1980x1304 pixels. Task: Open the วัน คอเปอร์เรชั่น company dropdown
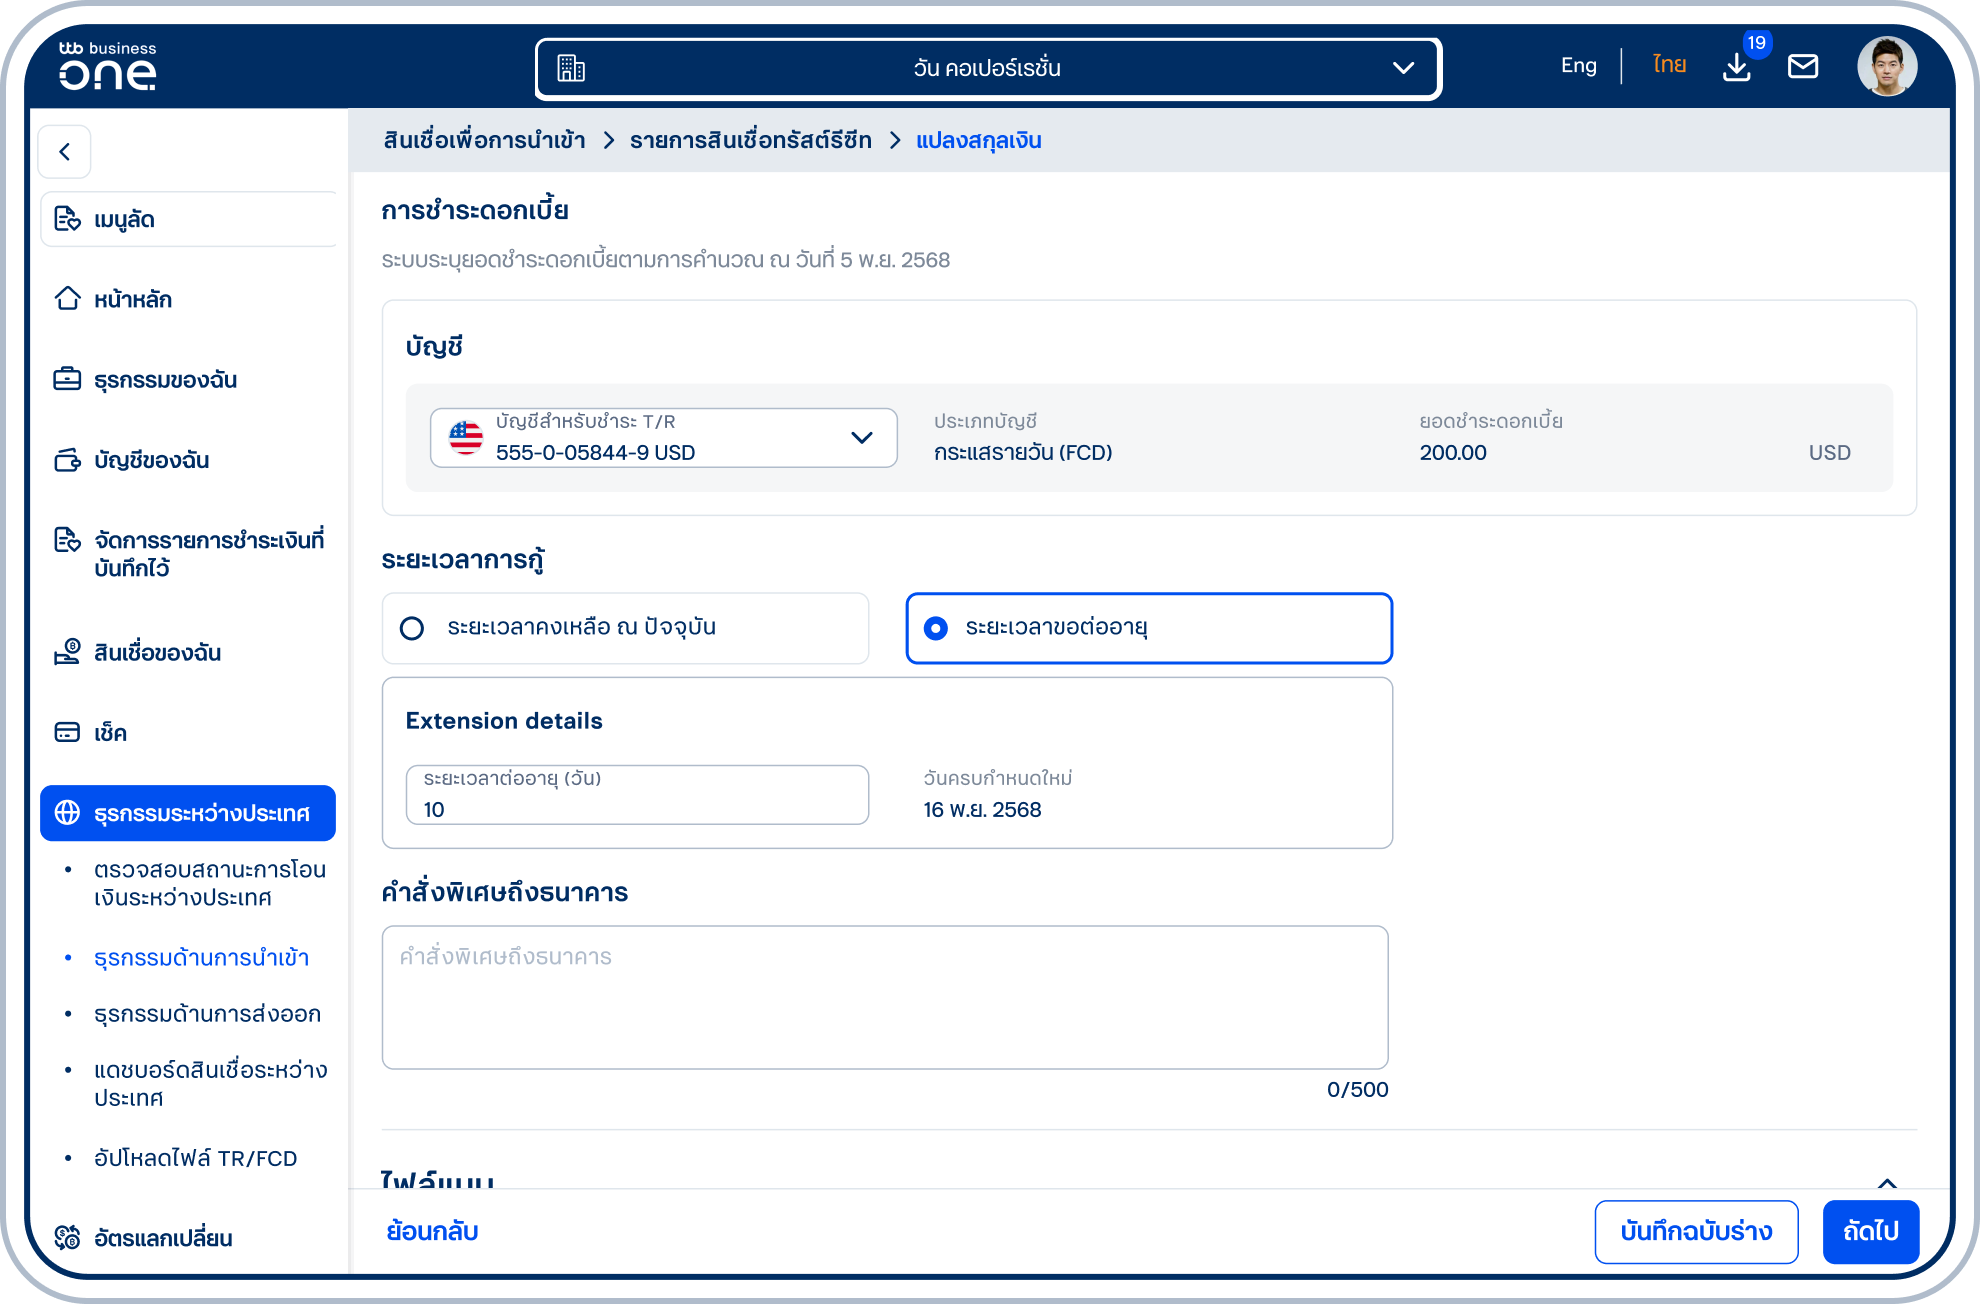(x=988, y=68)
